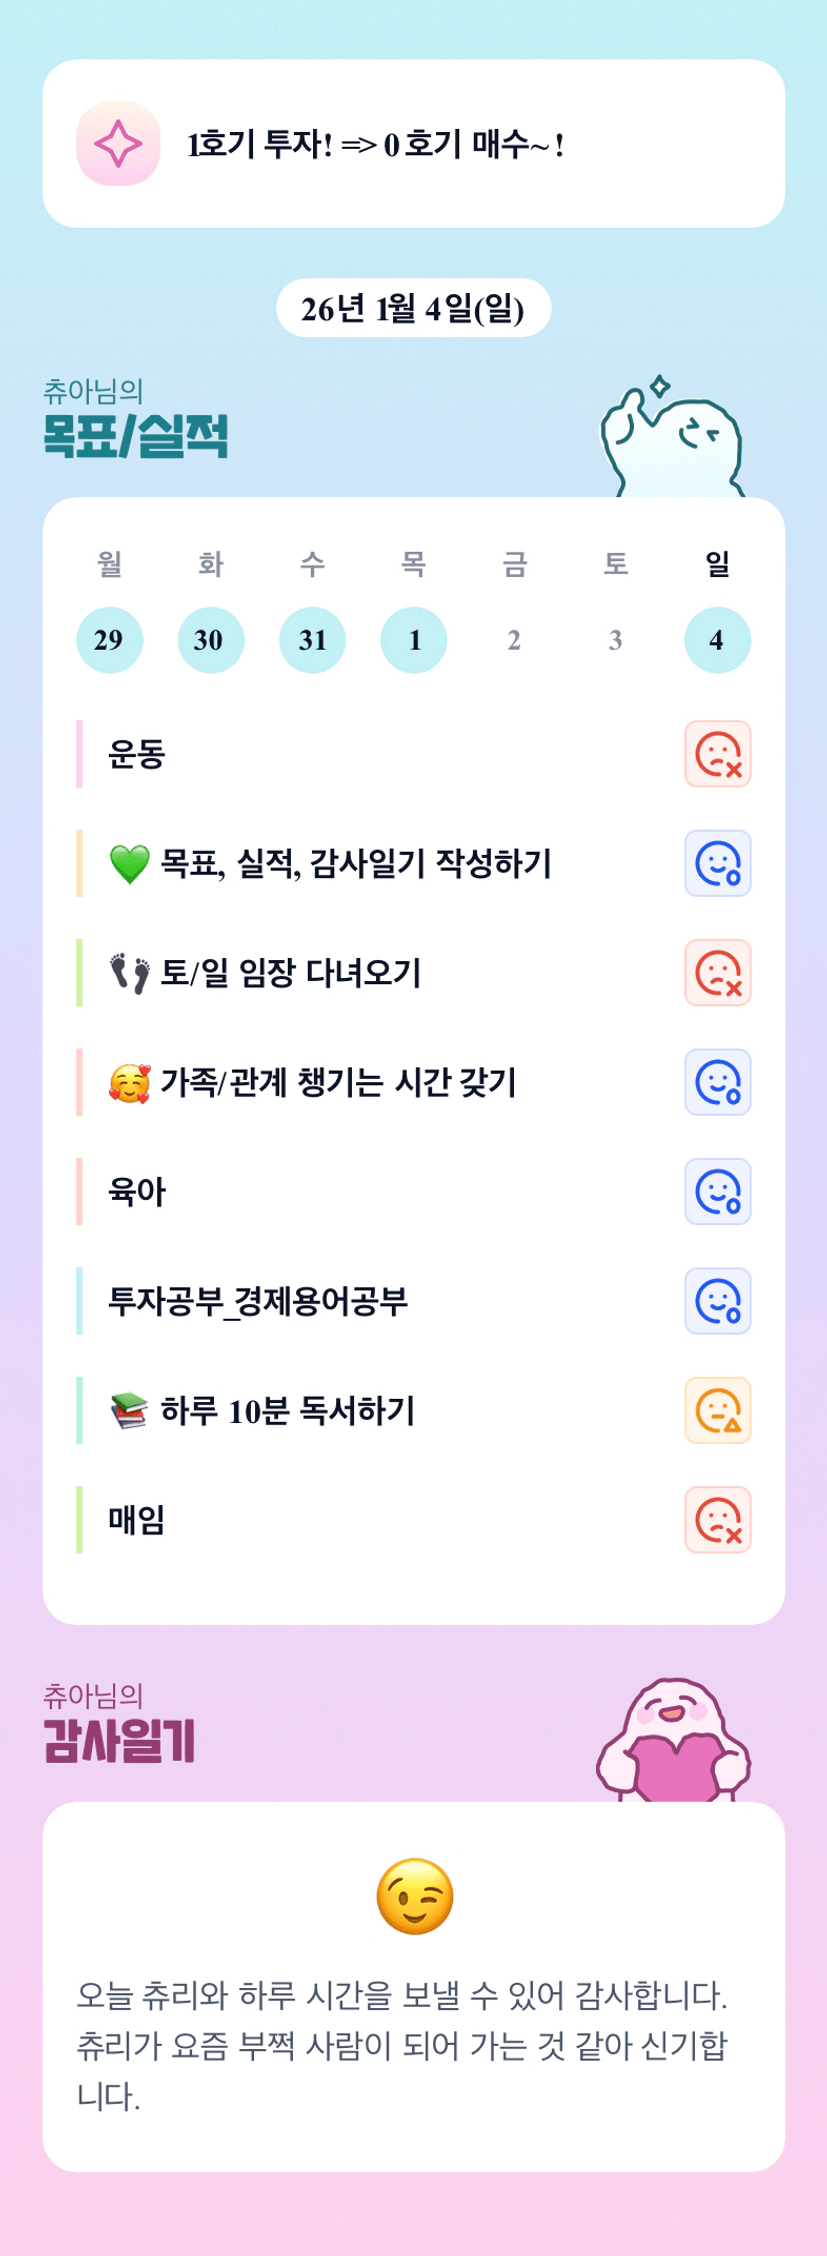The width and height of the screenshot is (827, 2256).
Task: Click the orange partial face for 독서하기
Action: tap(717, 1411)
